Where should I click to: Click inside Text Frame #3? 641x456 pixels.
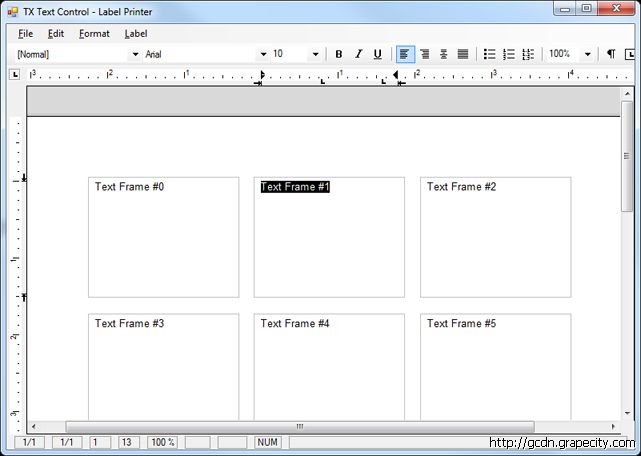pyautogui.click(x=163, y=370)
